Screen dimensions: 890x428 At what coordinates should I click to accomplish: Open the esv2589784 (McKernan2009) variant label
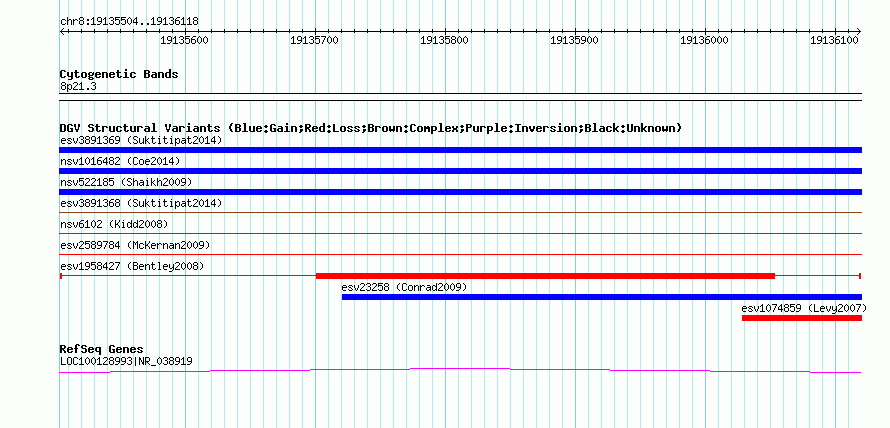135,245
